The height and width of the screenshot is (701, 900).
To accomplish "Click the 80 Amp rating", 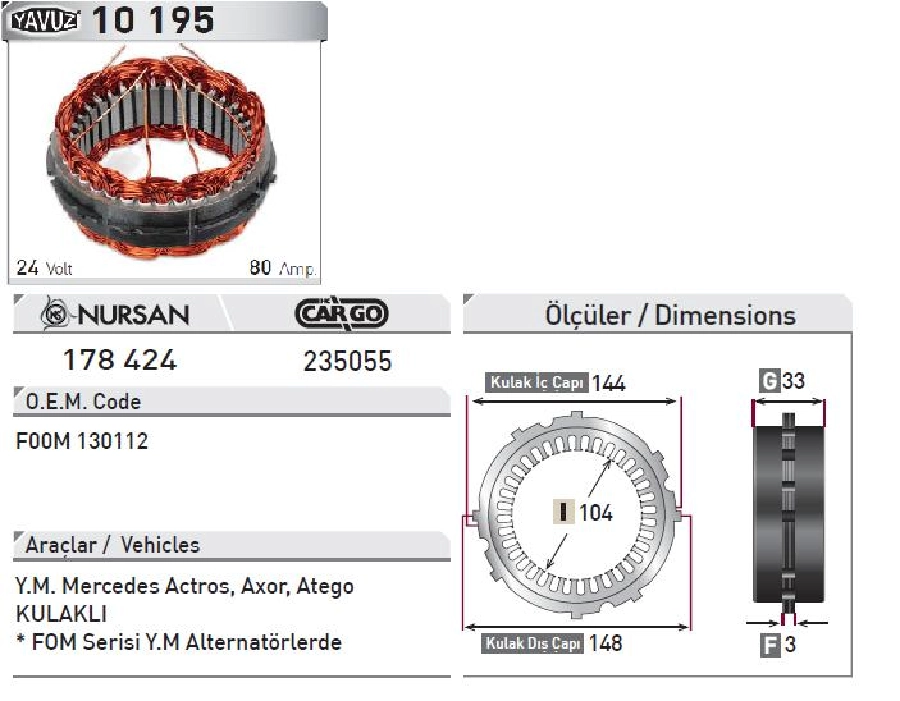I will 282,268.
